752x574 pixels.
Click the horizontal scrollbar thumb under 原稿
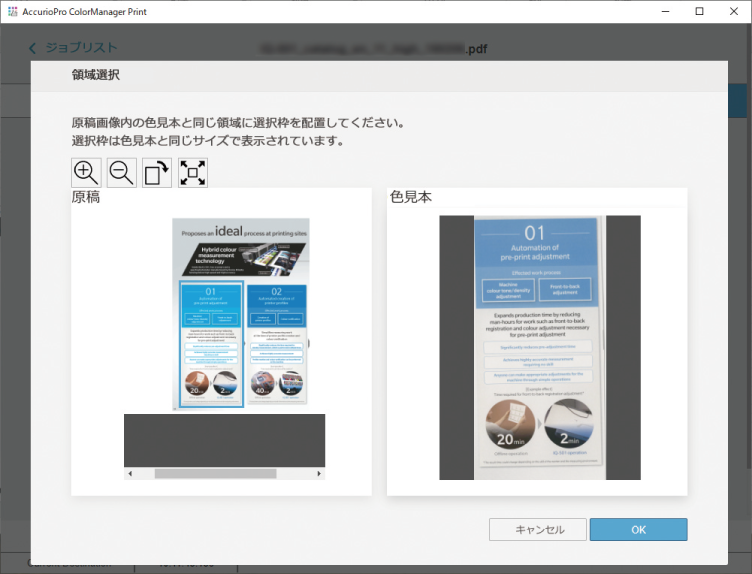215,473
